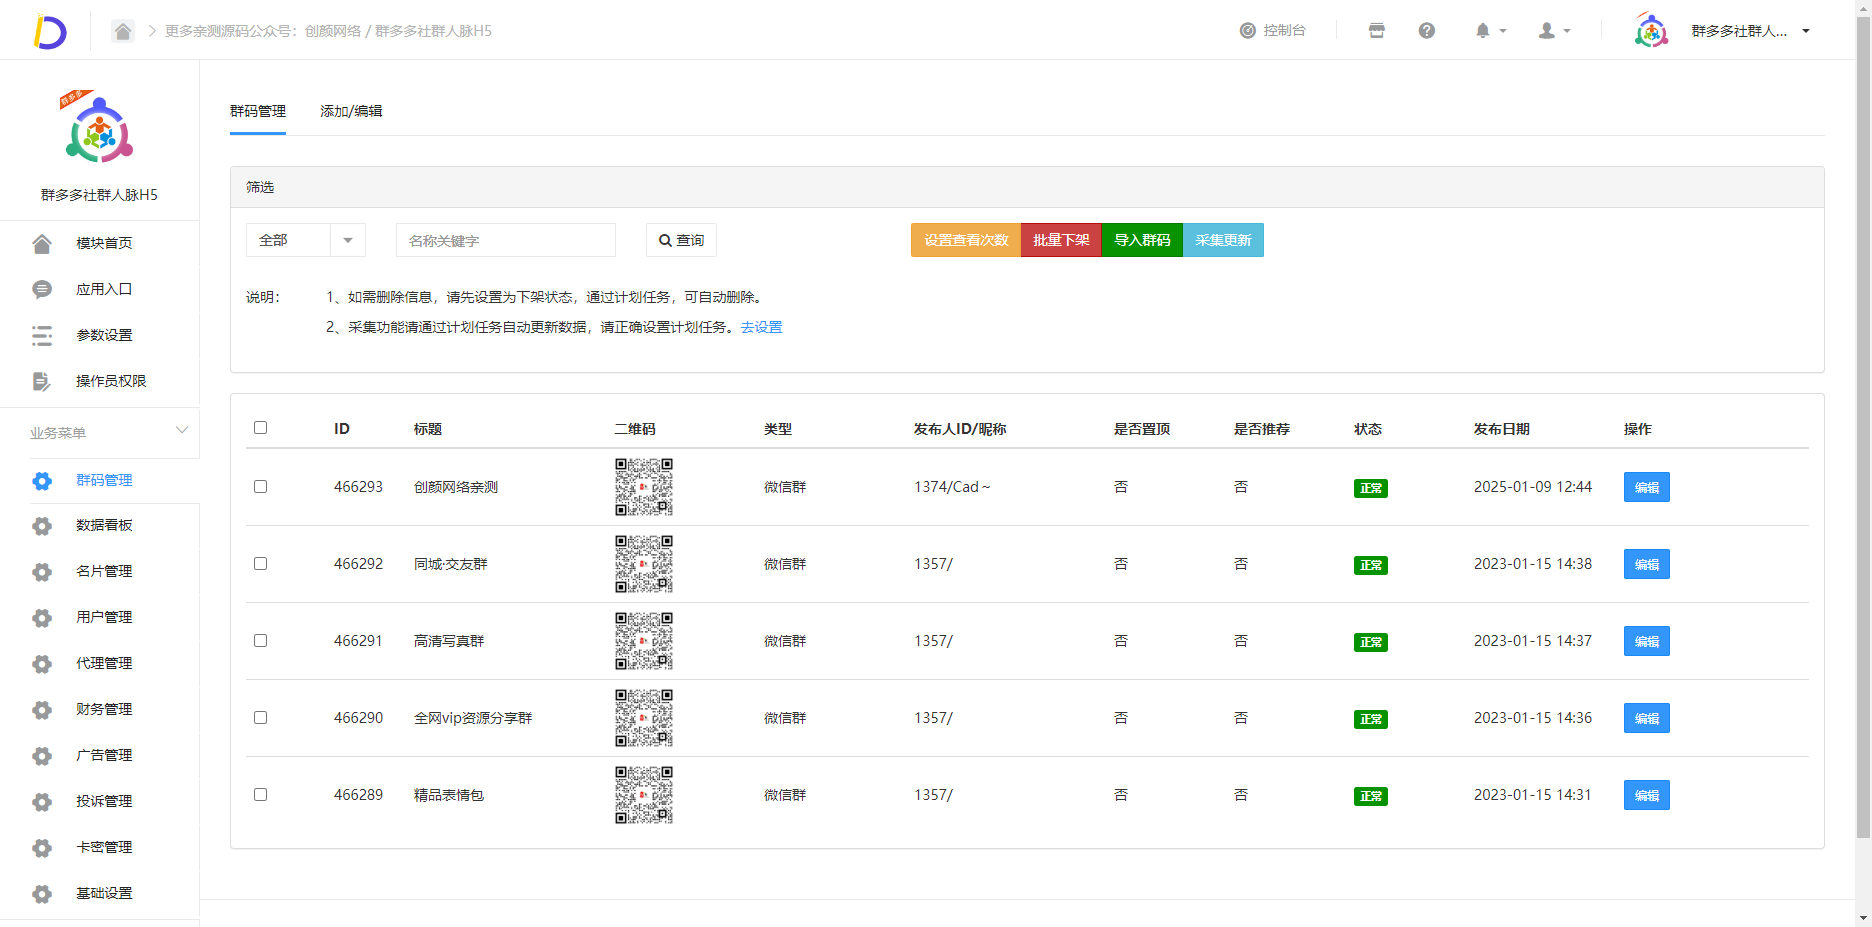The height and width of the screenshot is (927, 1872).
Task: Click the 模块首页 home icon in sidebar
Action: point(42,243)
